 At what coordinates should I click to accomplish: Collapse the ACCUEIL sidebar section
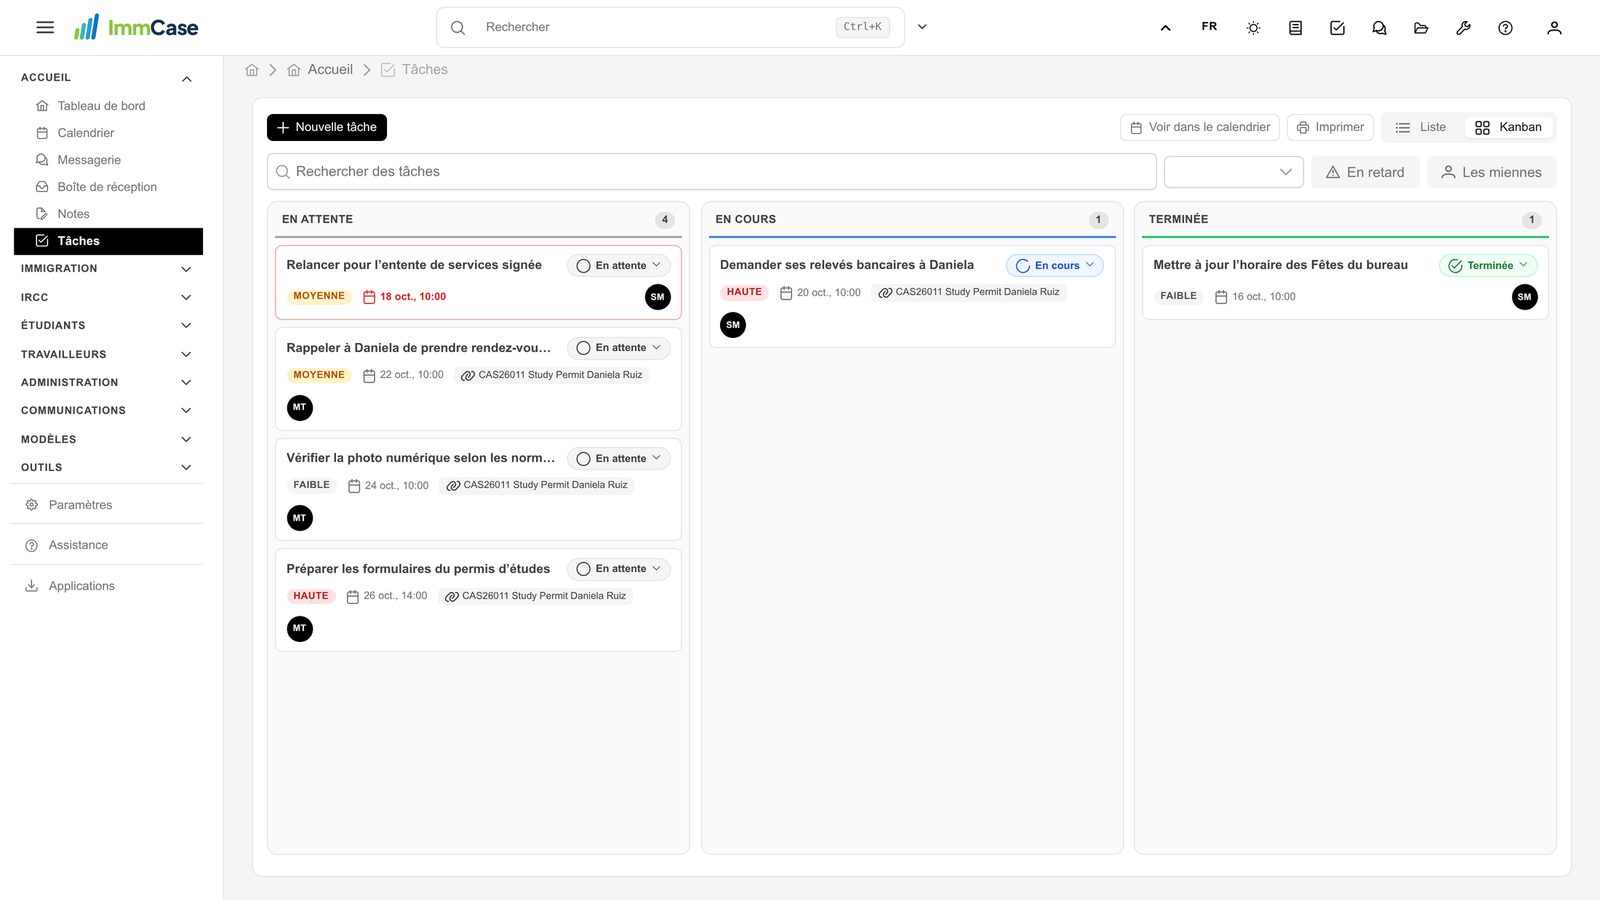108,78
